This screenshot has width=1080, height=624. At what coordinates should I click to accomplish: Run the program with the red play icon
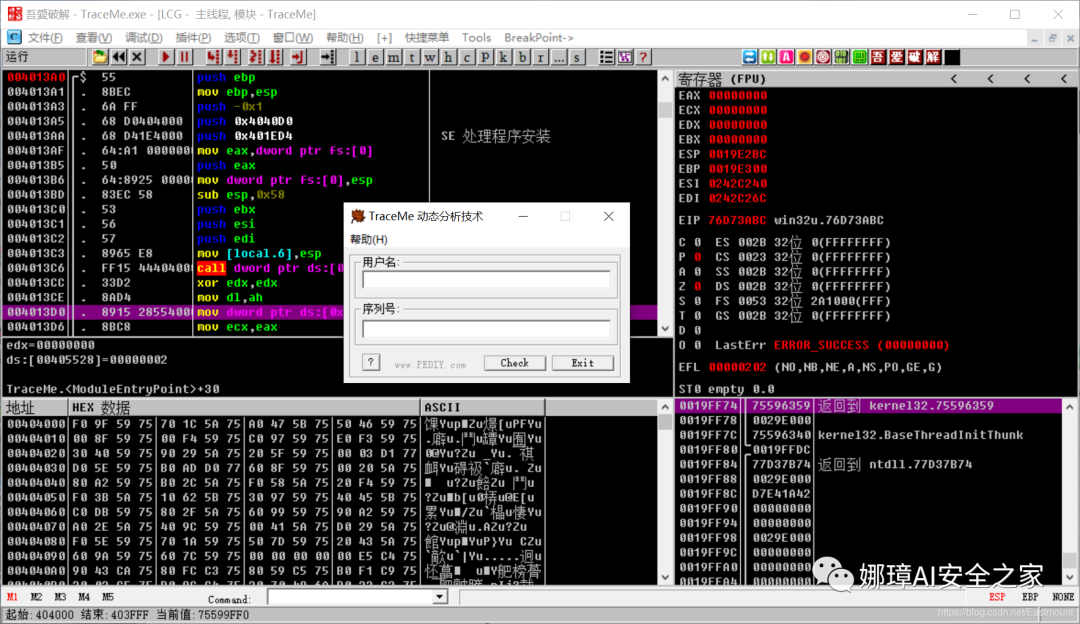coord(165,57)
